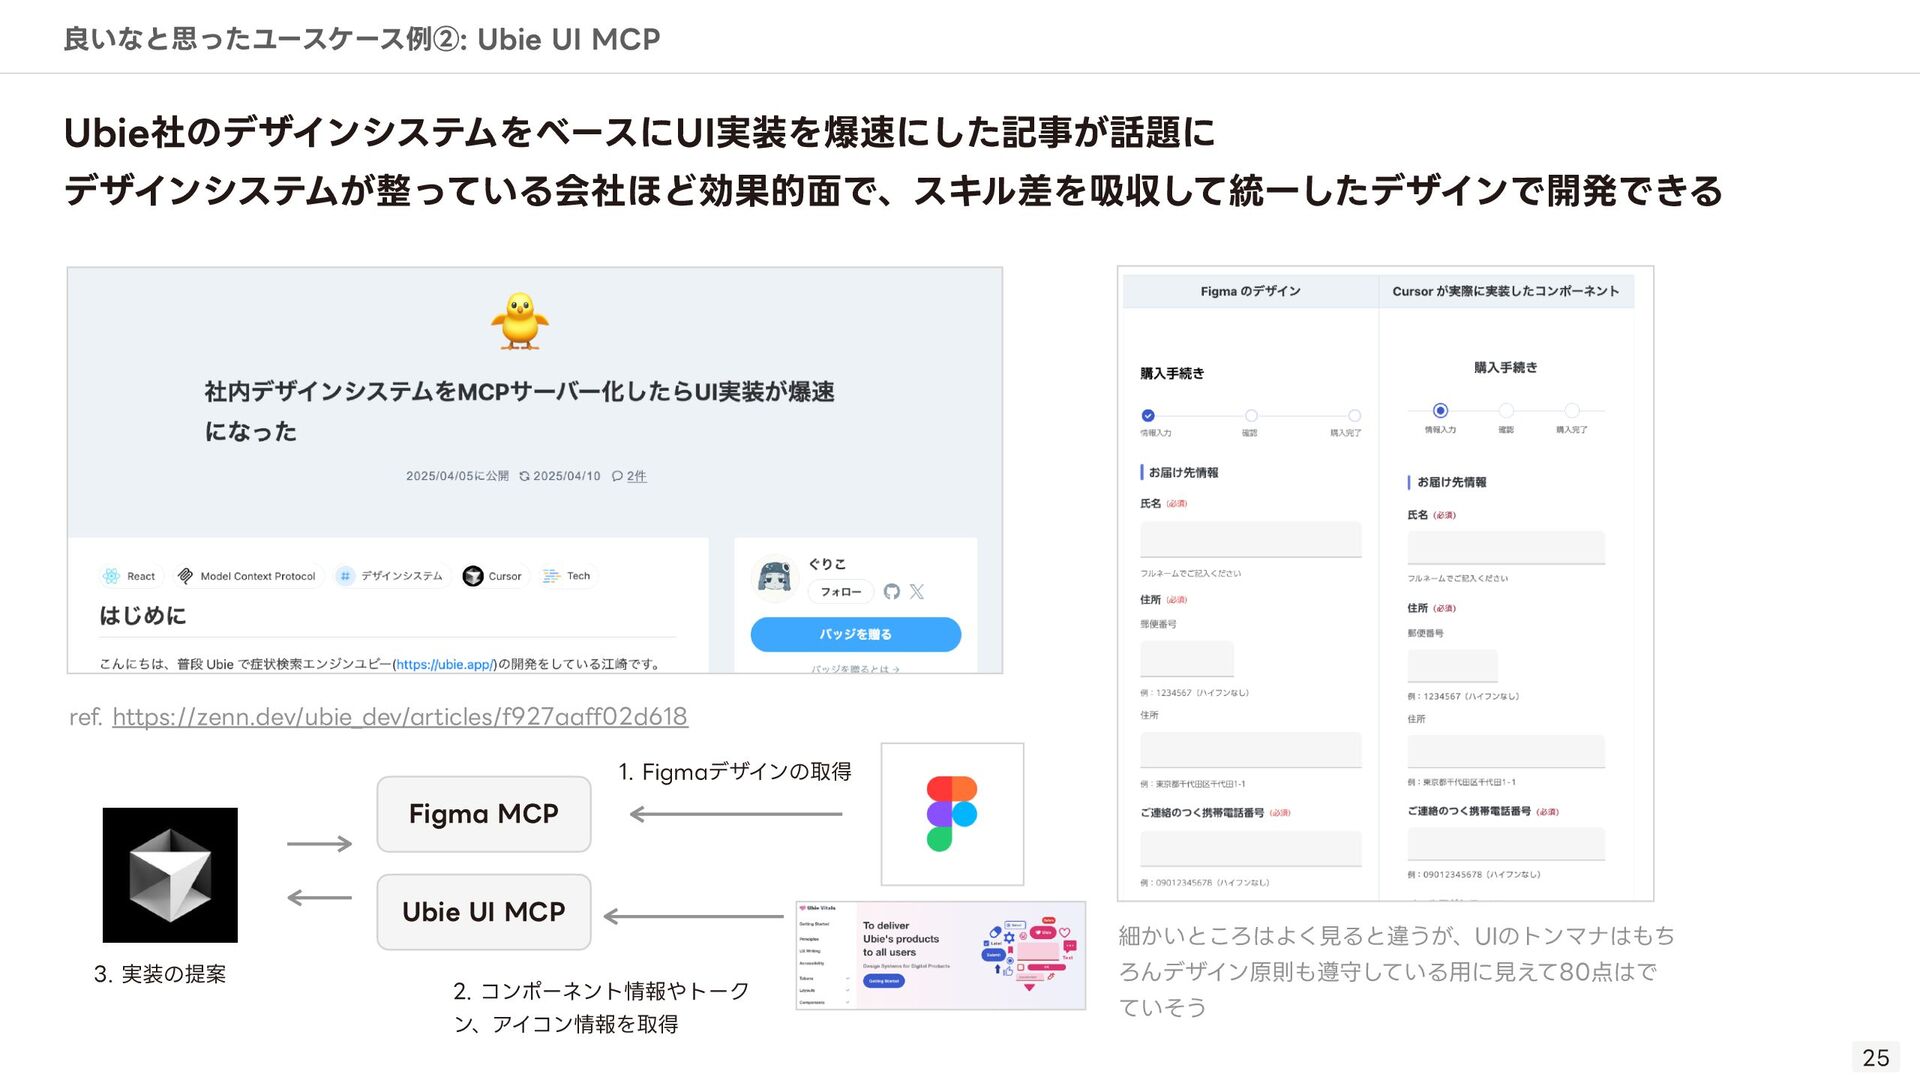Select checked 情報入力 step in Figma design
The height and width of the screenshot is (1080, 1920).
click(x=1148, y=416)
